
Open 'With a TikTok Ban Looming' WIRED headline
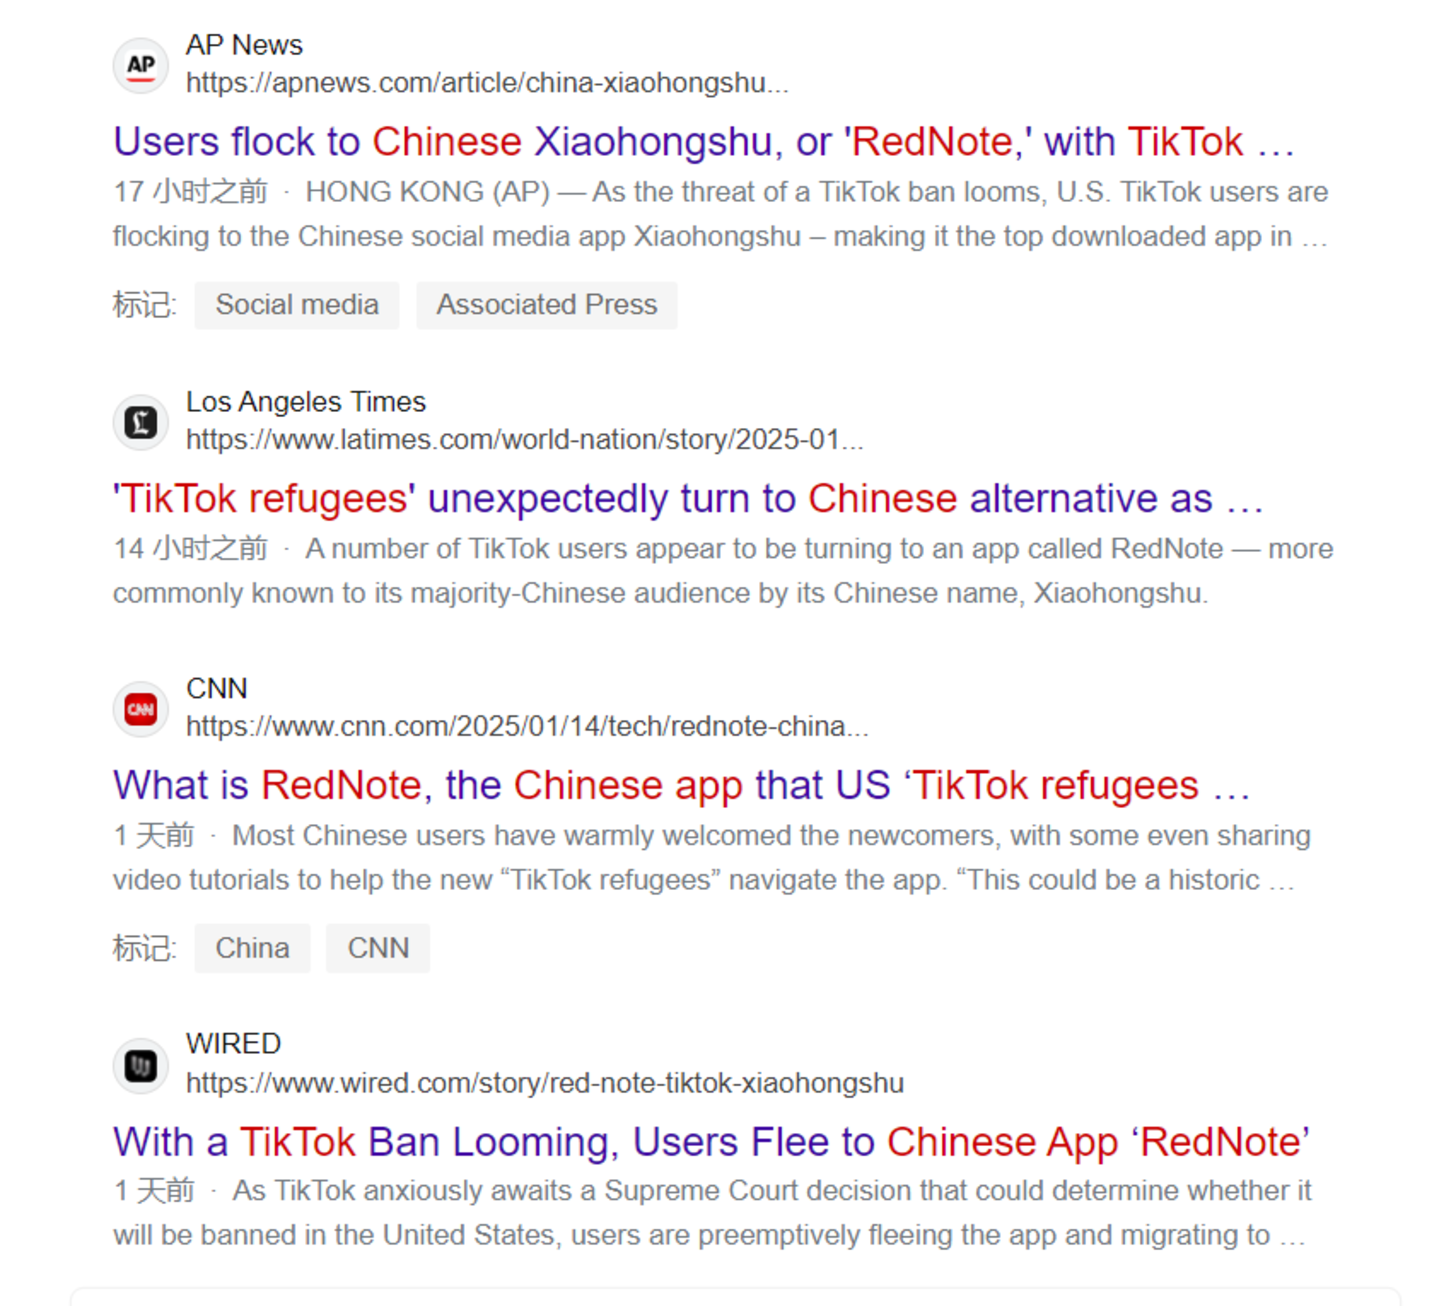(x=711, y=1142)
